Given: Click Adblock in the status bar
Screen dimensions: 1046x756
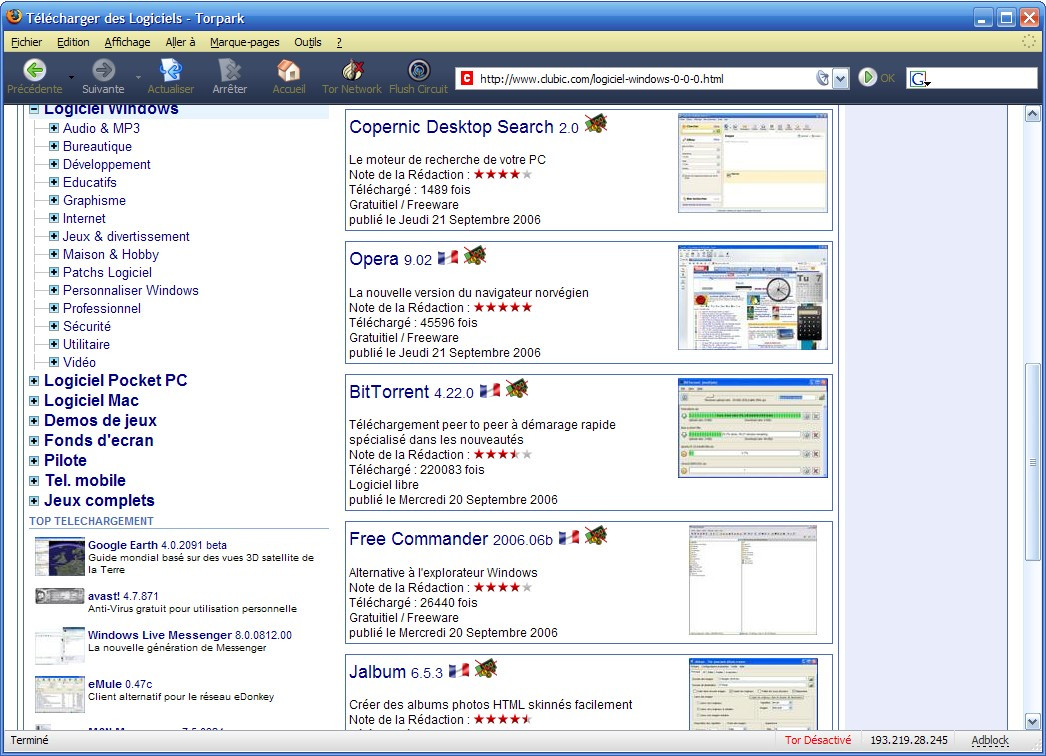Looking at the screenshot, I should point(990,740).
